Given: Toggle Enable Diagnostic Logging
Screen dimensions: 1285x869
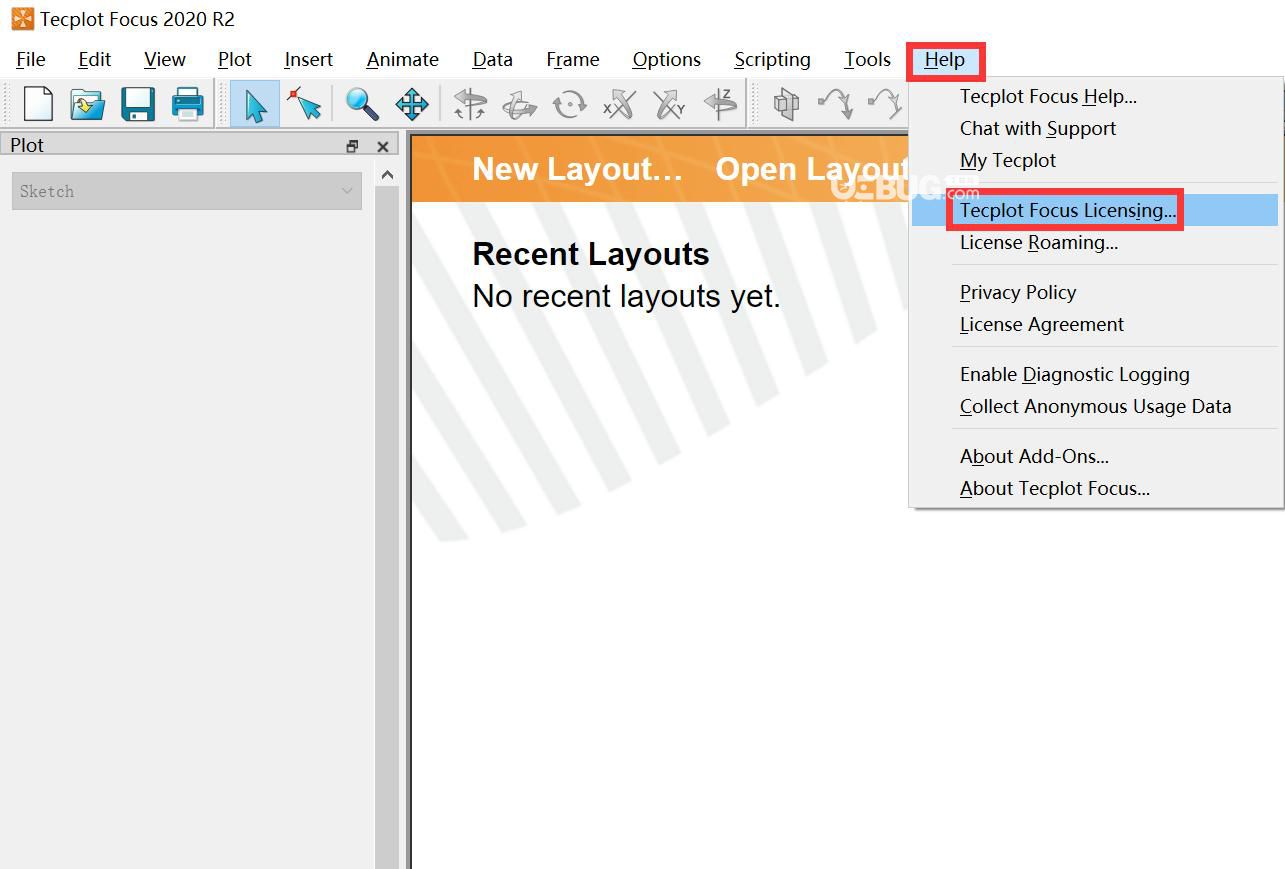Looking at the screenshot, I should coord(1095,375).
